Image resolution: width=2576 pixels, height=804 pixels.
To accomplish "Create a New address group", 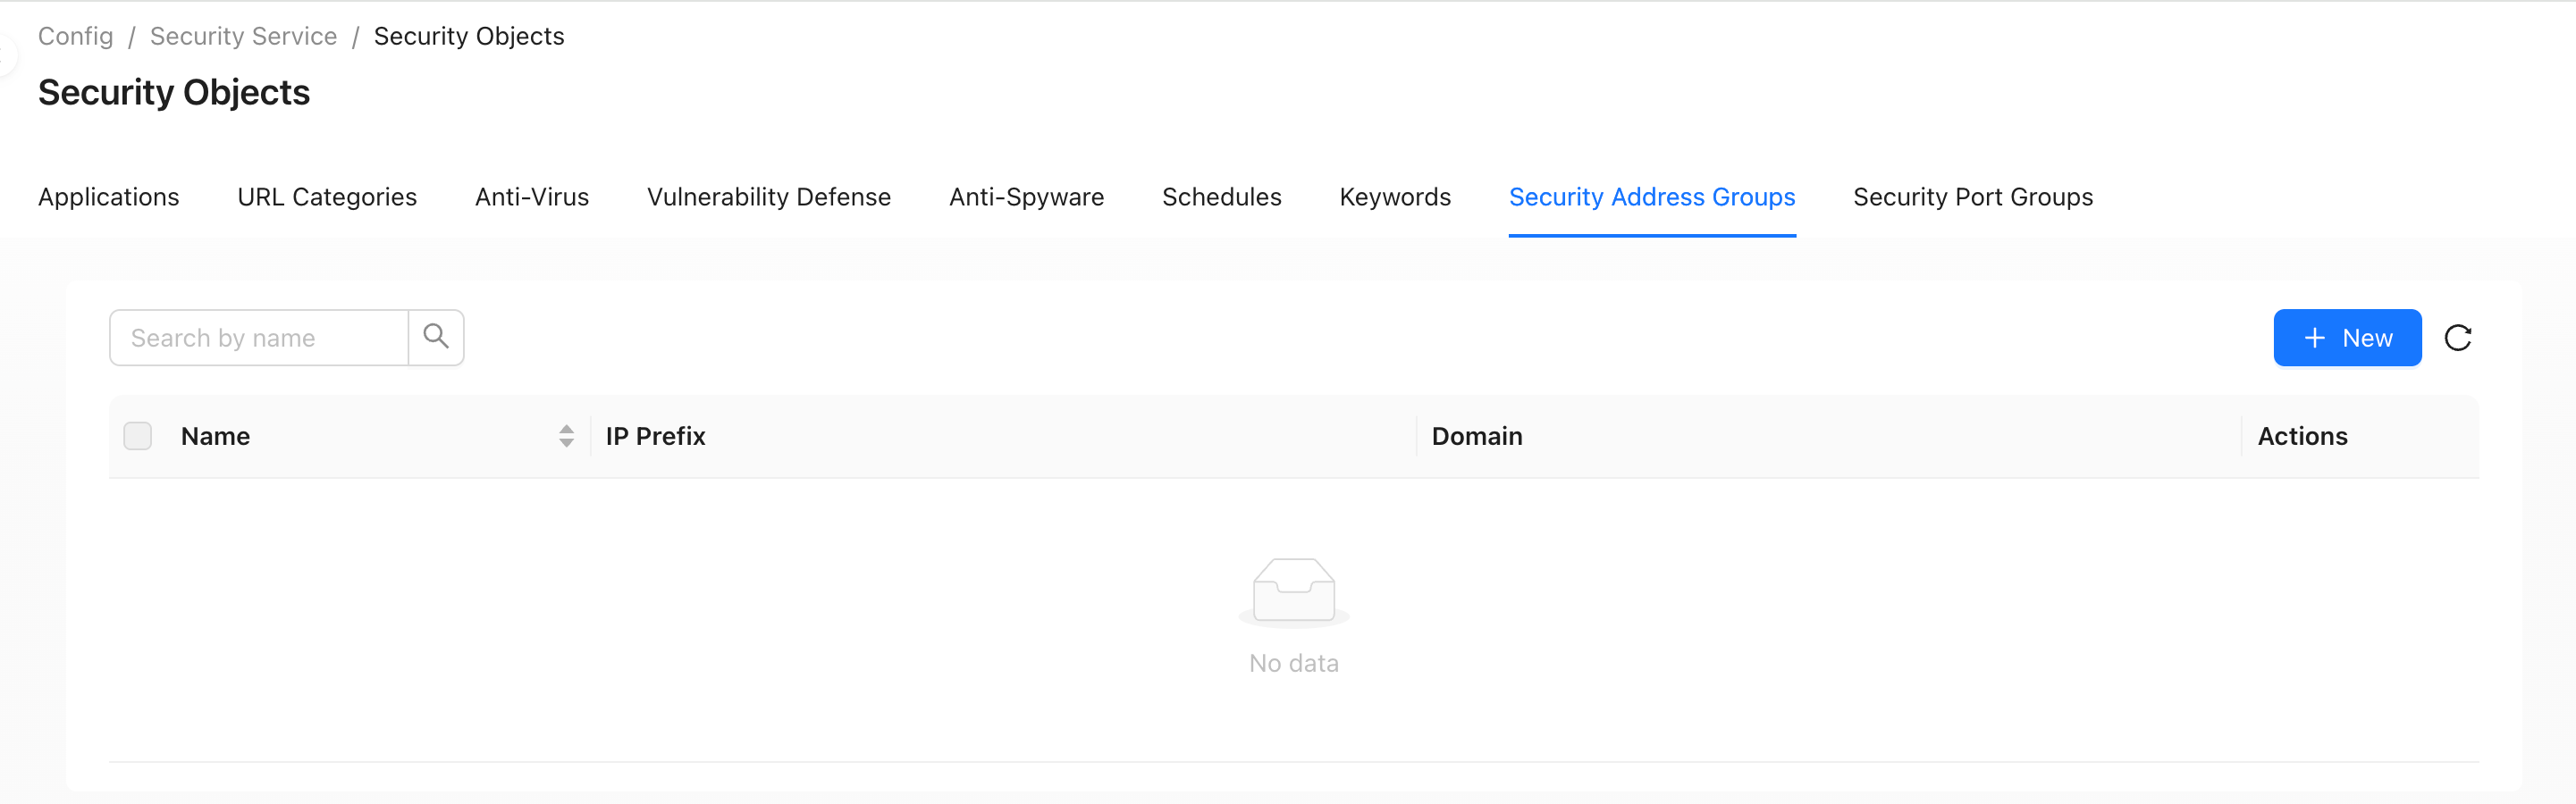I will pos(2347,338).
